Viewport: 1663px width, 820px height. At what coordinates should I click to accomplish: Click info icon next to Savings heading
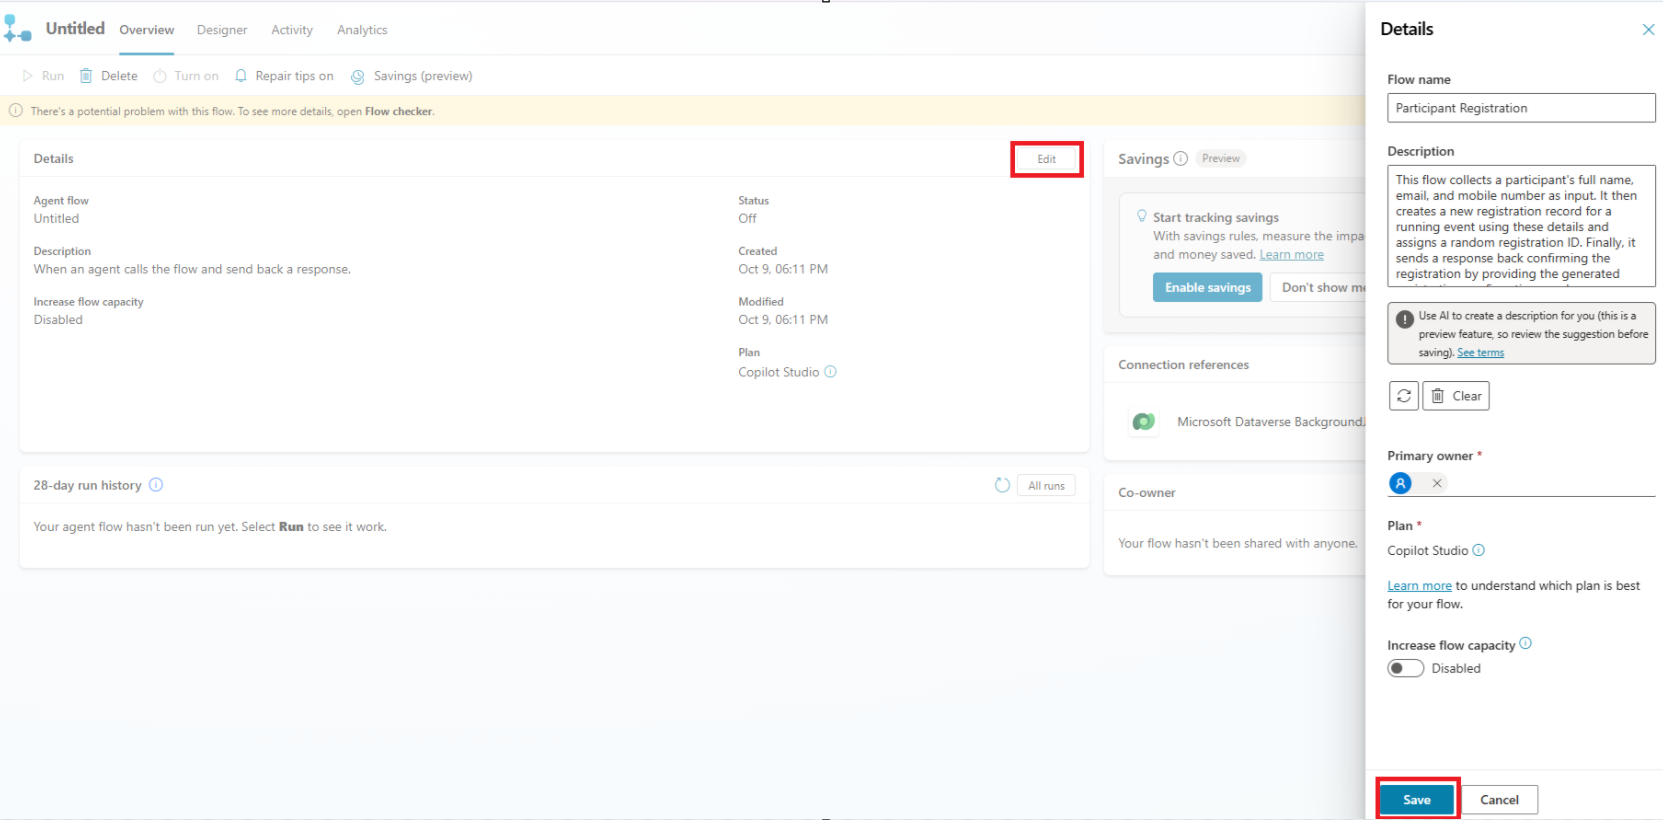click(1180, 159)
